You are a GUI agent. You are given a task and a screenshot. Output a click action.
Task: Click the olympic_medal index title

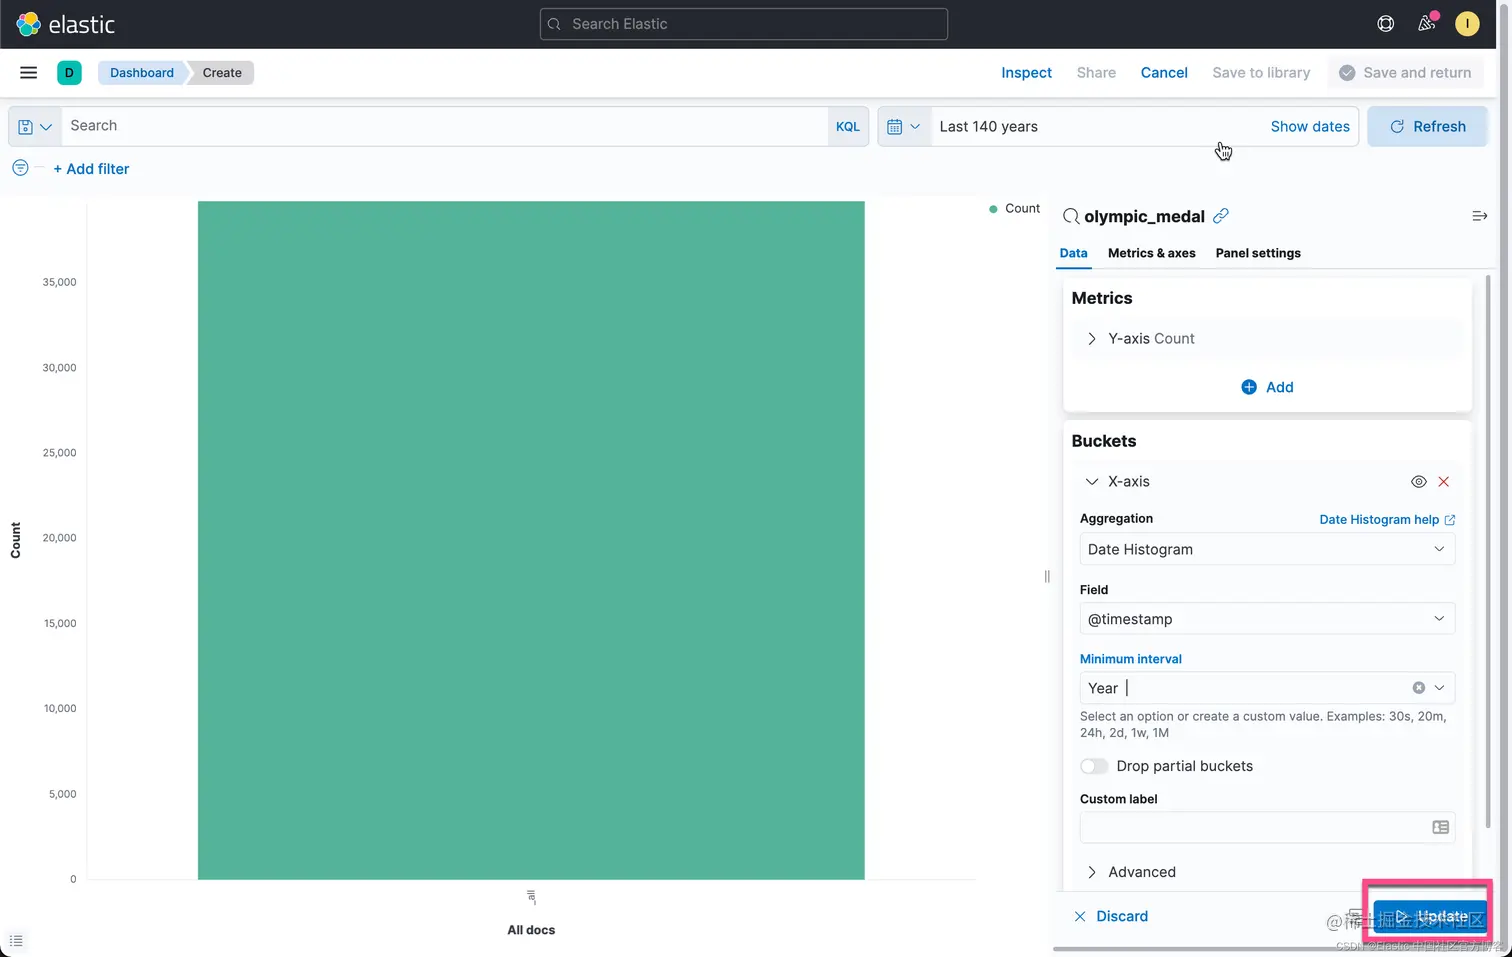[1144, 216]
